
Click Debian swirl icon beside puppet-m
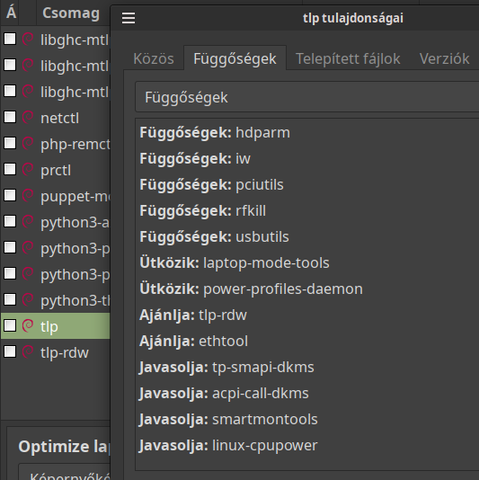coord(28,195)
